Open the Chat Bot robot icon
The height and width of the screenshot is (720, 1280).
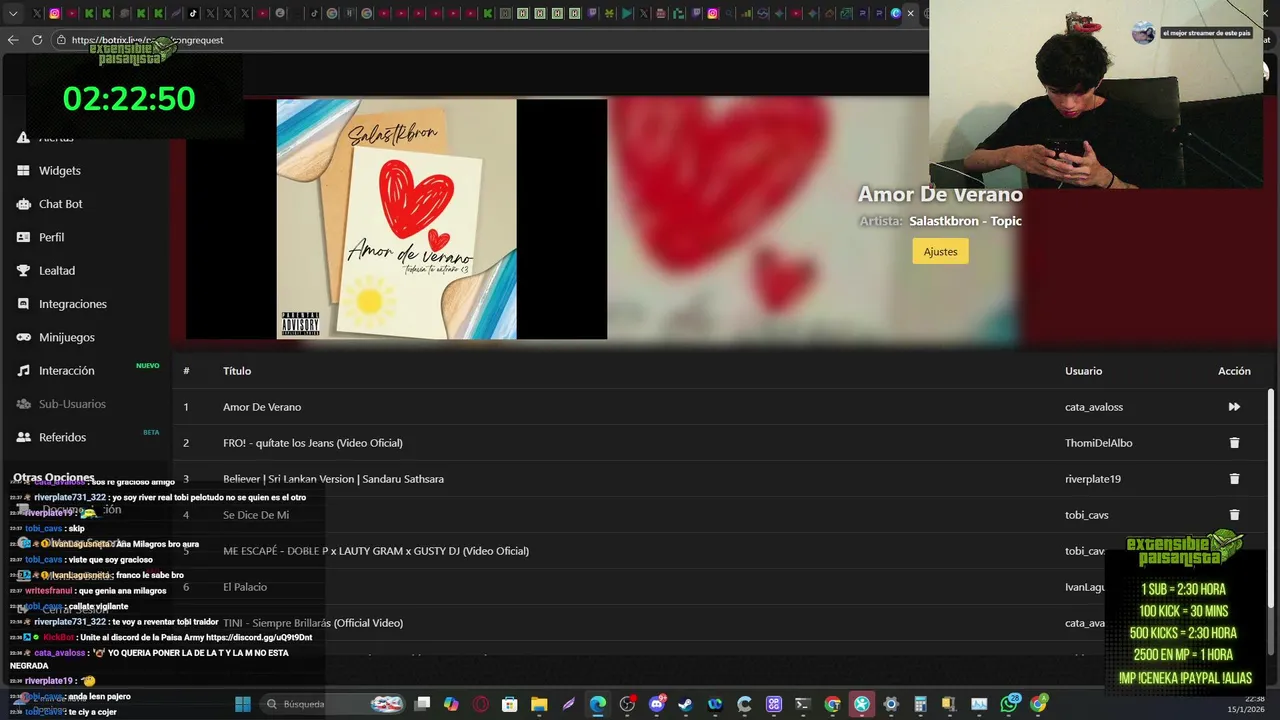tap(23, 204)
